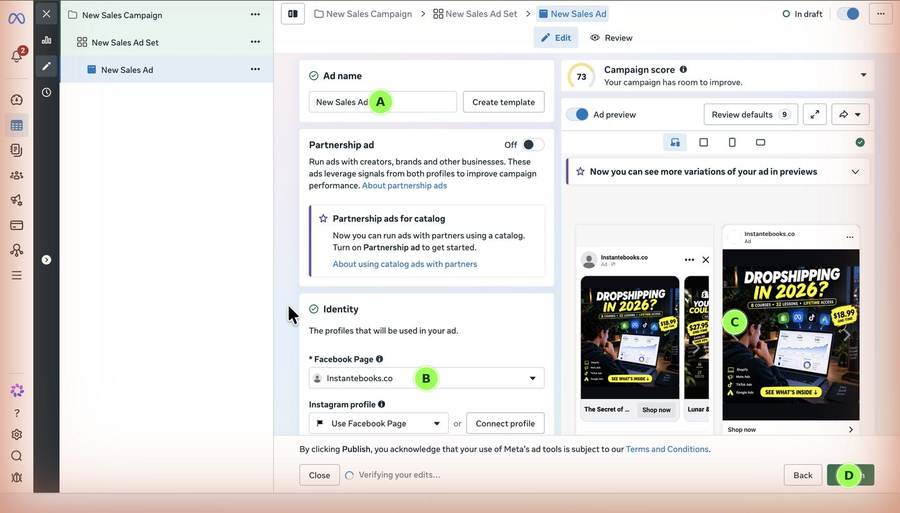Switch to the Edit tab
900x513 pixels.
[x=556, y=38]
